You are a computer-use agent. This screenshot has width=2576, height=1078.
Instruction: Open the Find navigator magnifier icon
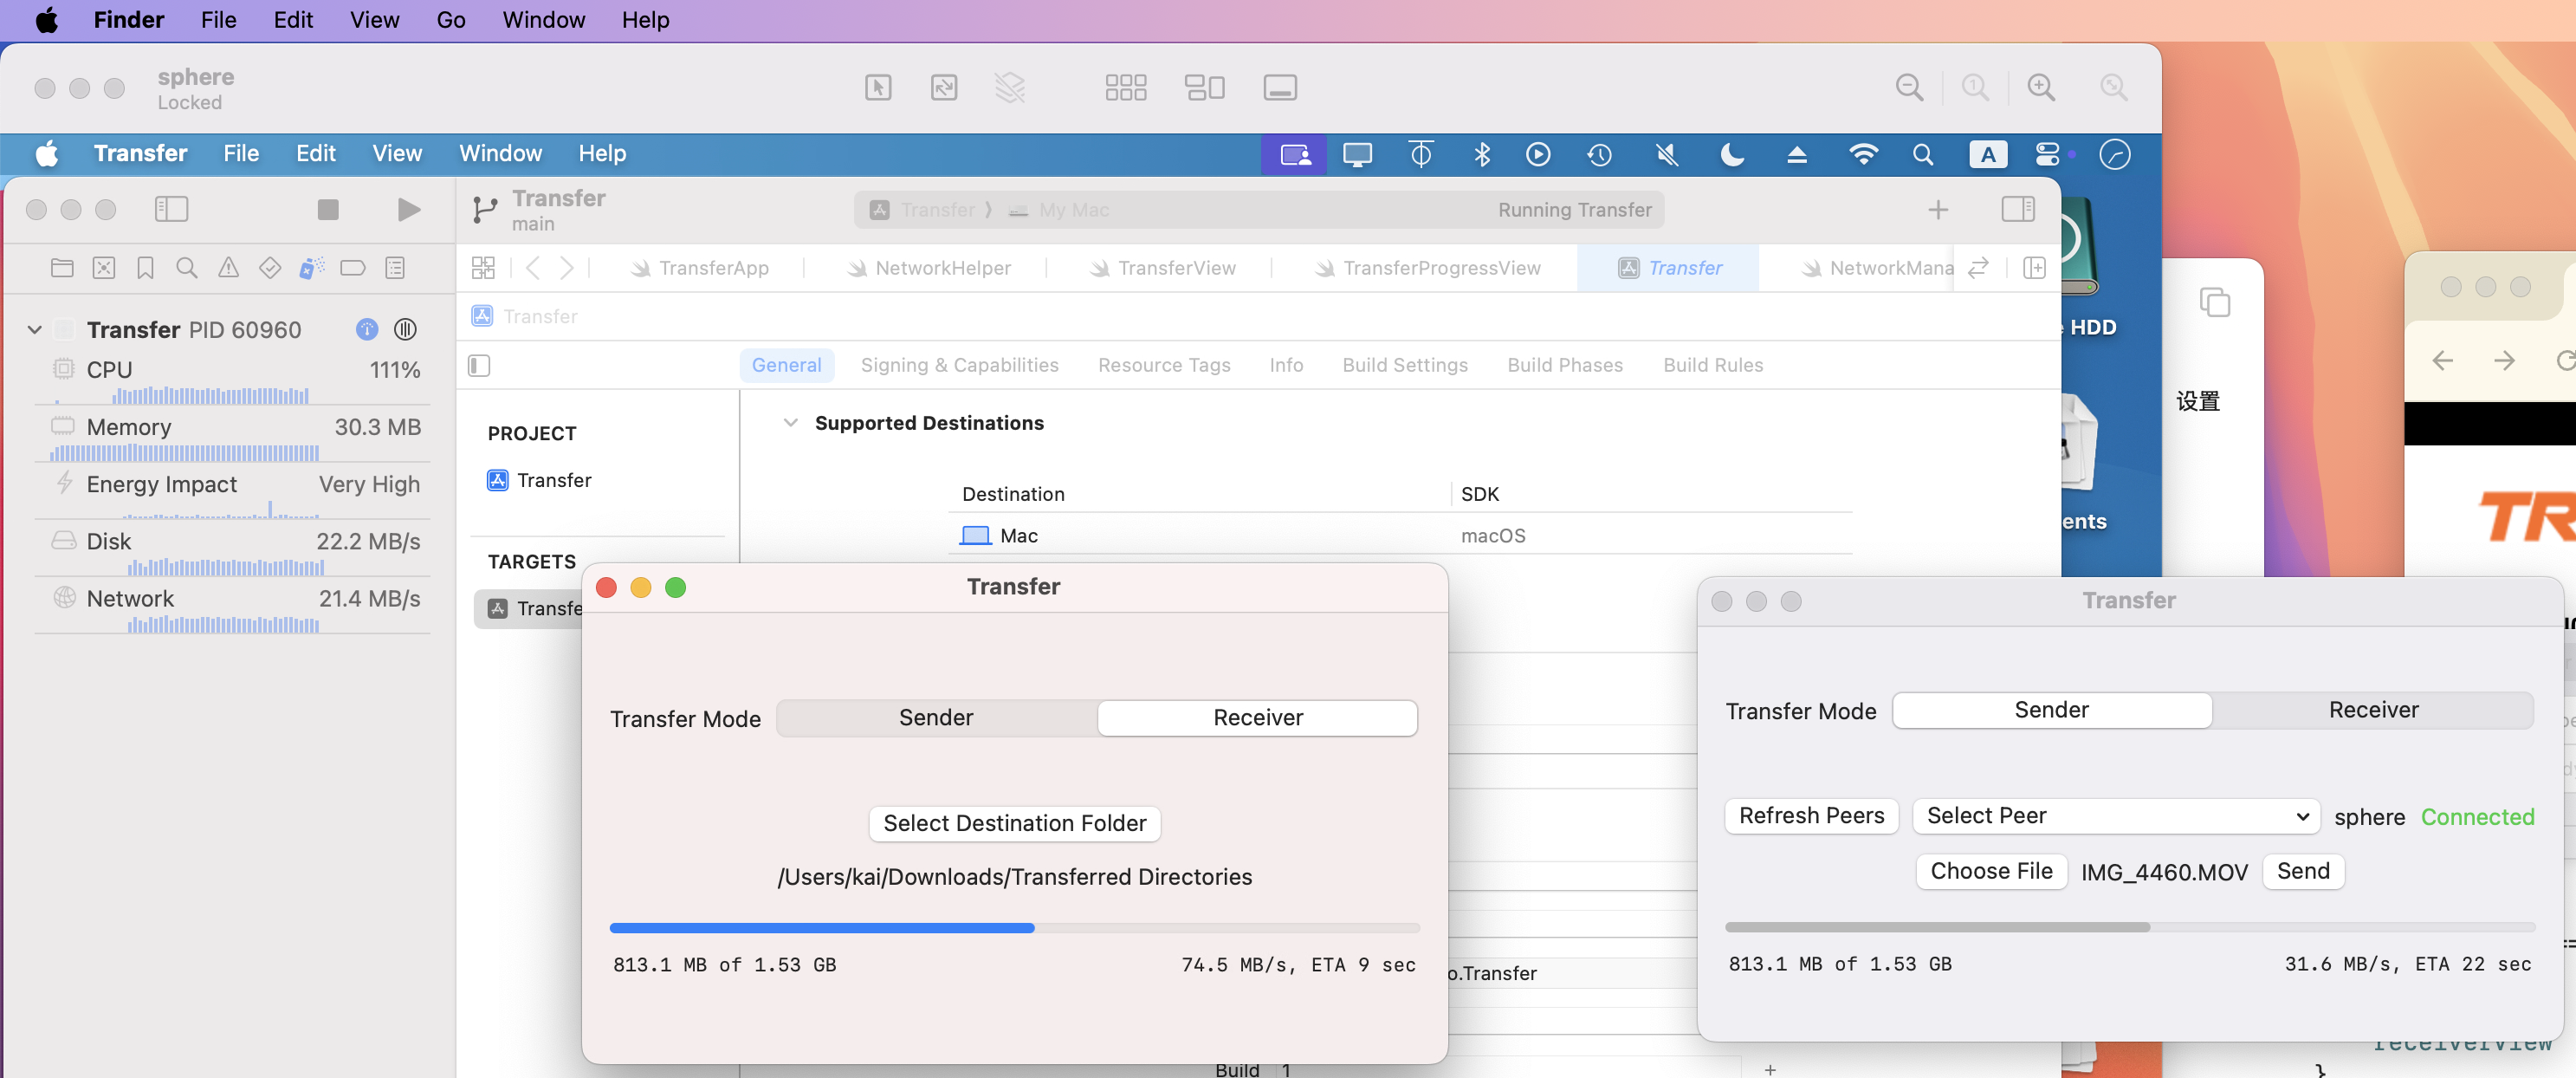click(186, 268)
